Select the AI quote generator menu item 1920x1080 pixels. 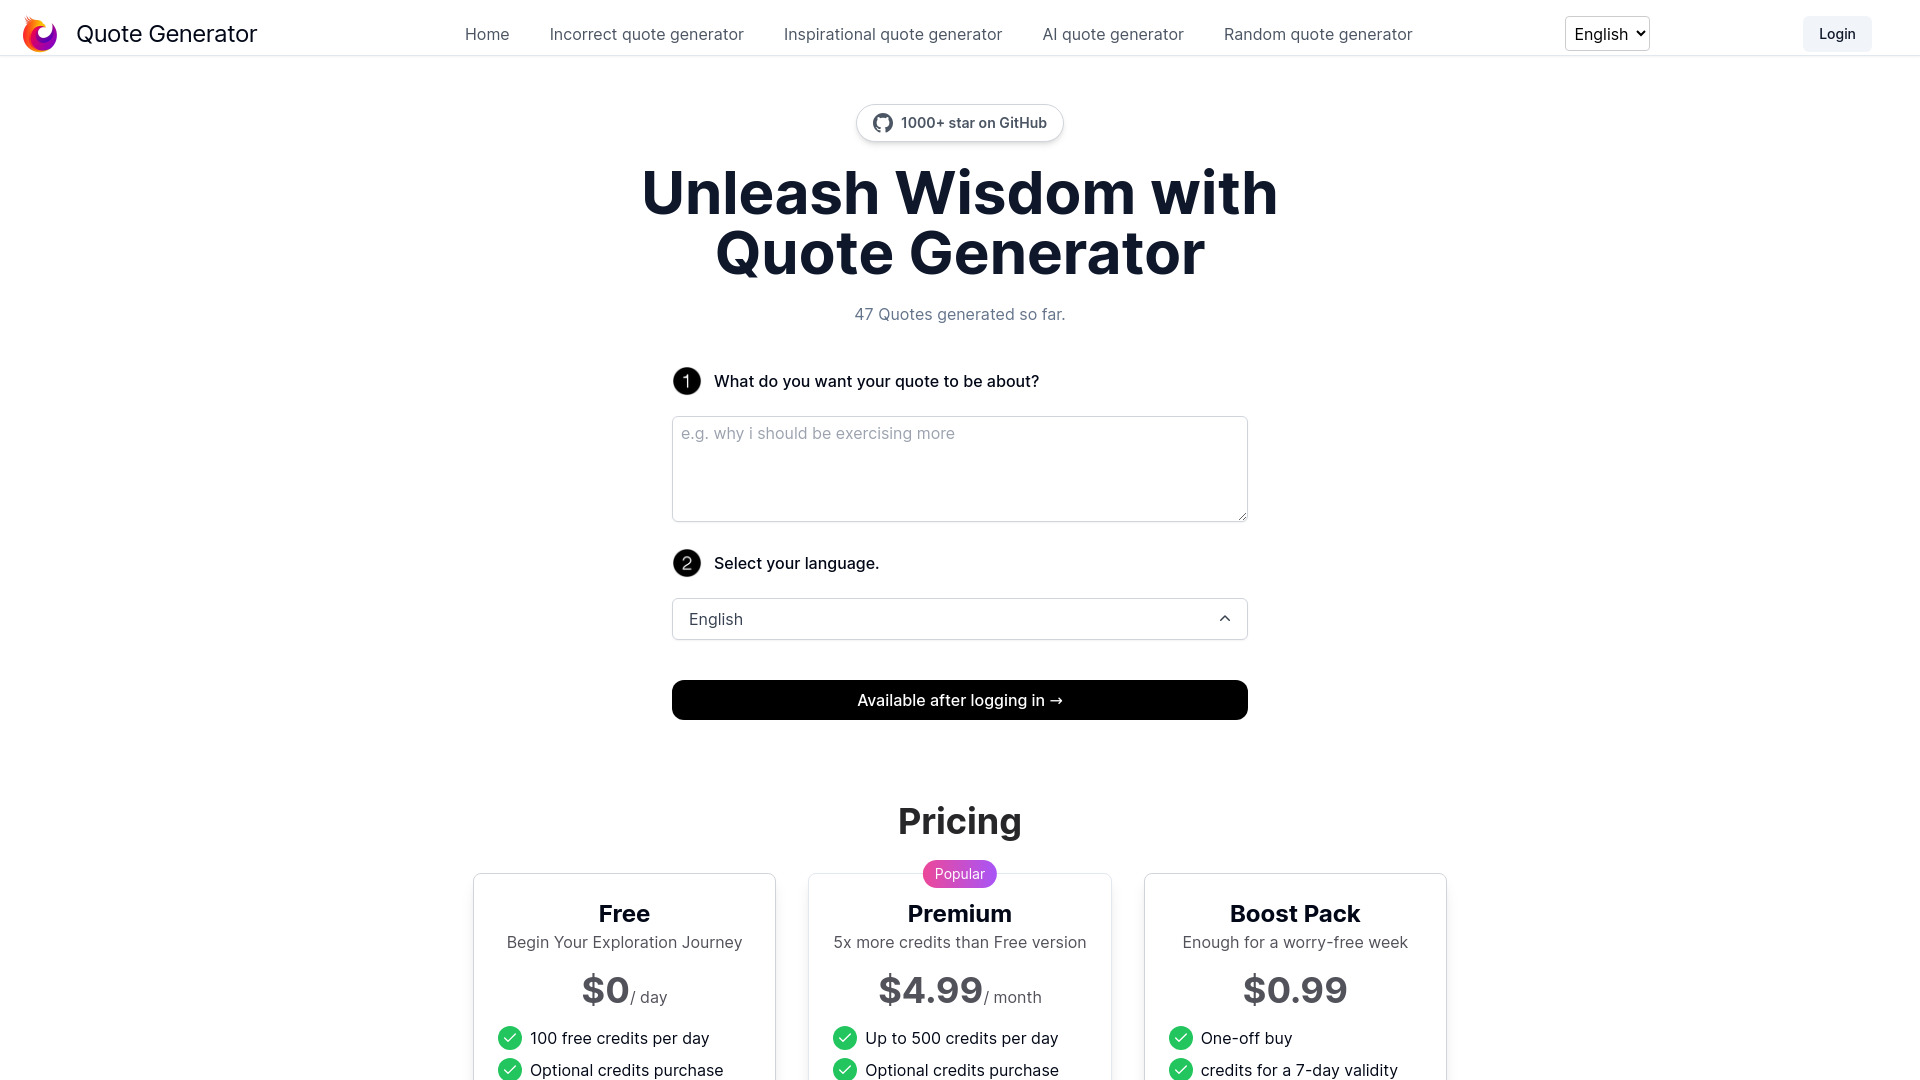[x=1113, y=33]
